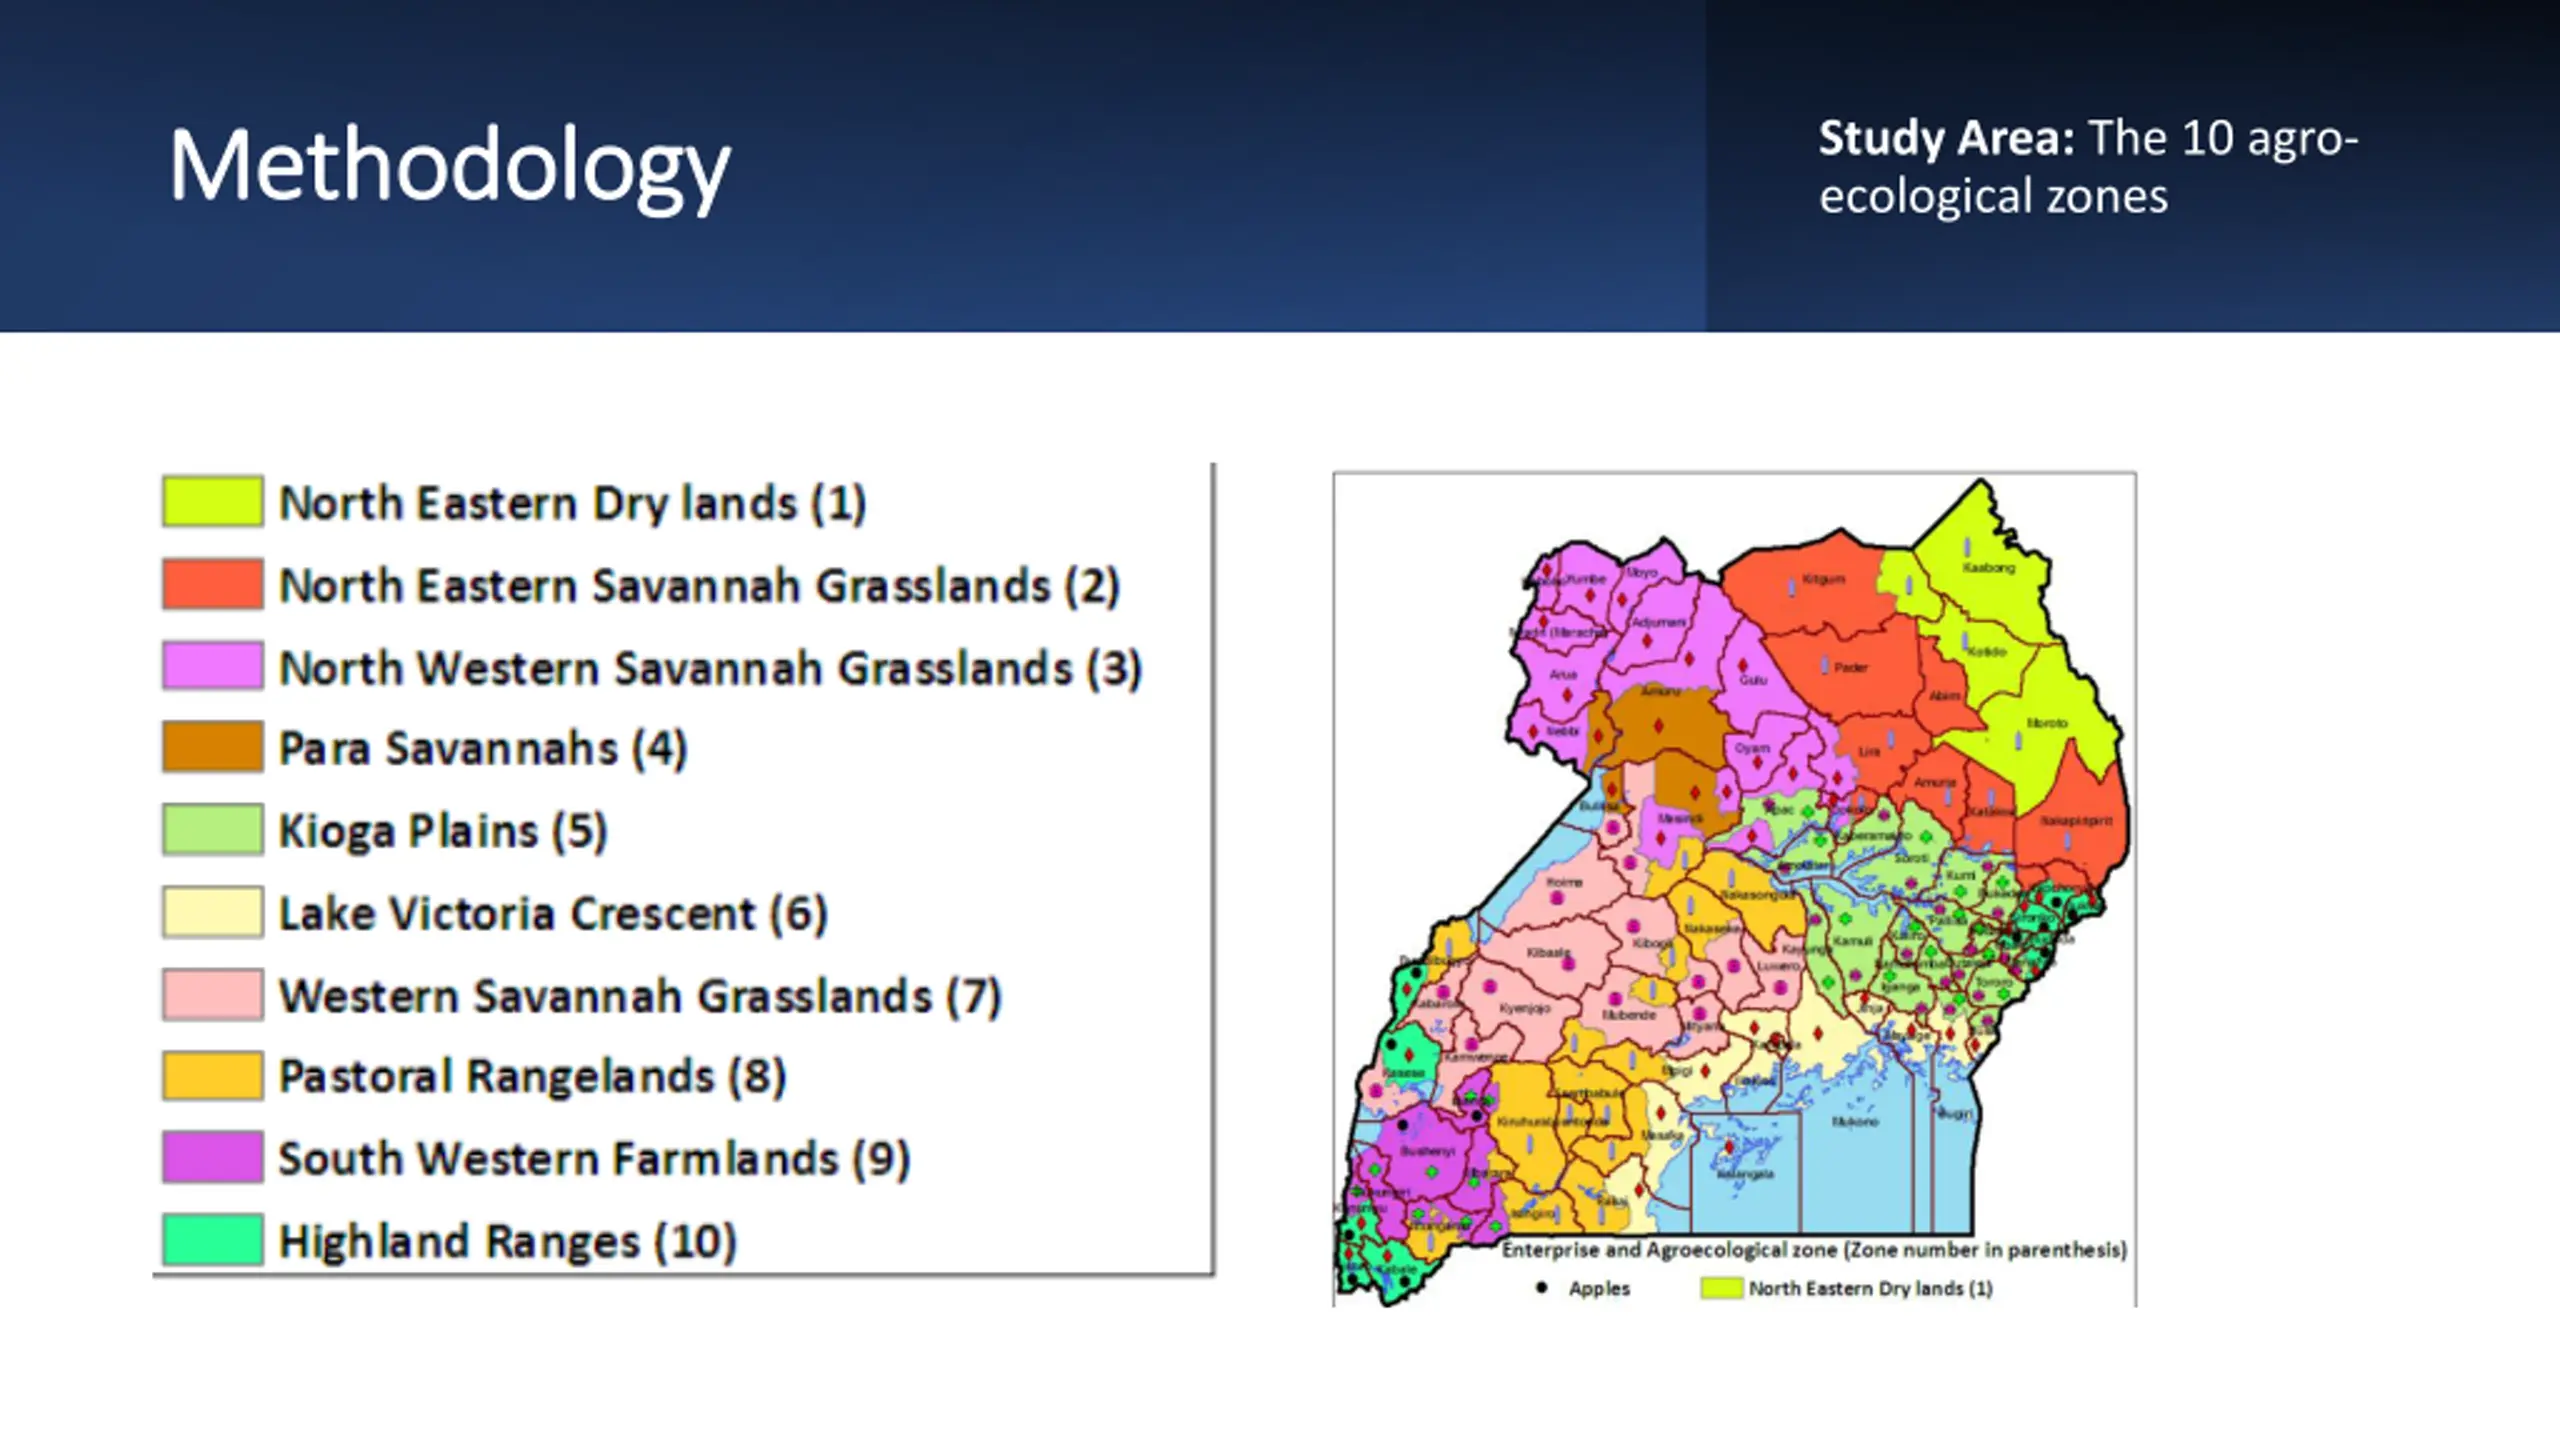Click the Nakapiripirit district label on the map
Screen dimensions: 2560x1440
click(2077, 821)
